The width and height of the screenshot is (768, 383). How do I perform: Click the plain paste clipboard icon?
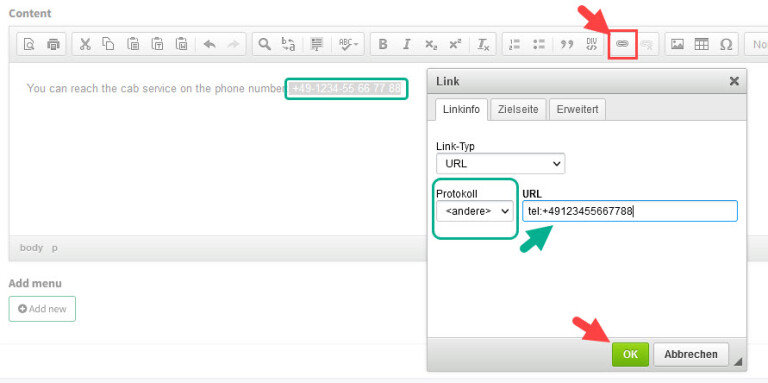click(x=133, y=45)
